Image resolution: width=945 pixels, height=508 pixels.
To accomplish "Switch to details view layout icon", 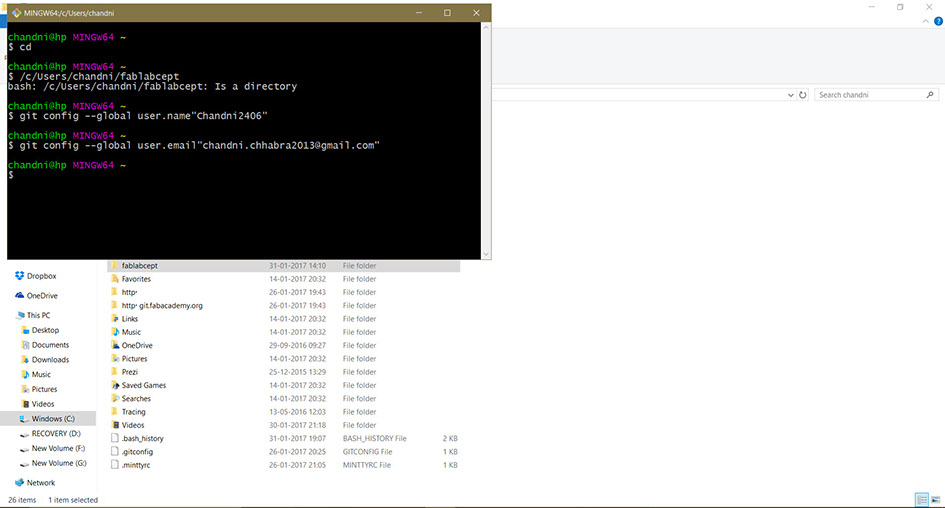I will 921,500.
